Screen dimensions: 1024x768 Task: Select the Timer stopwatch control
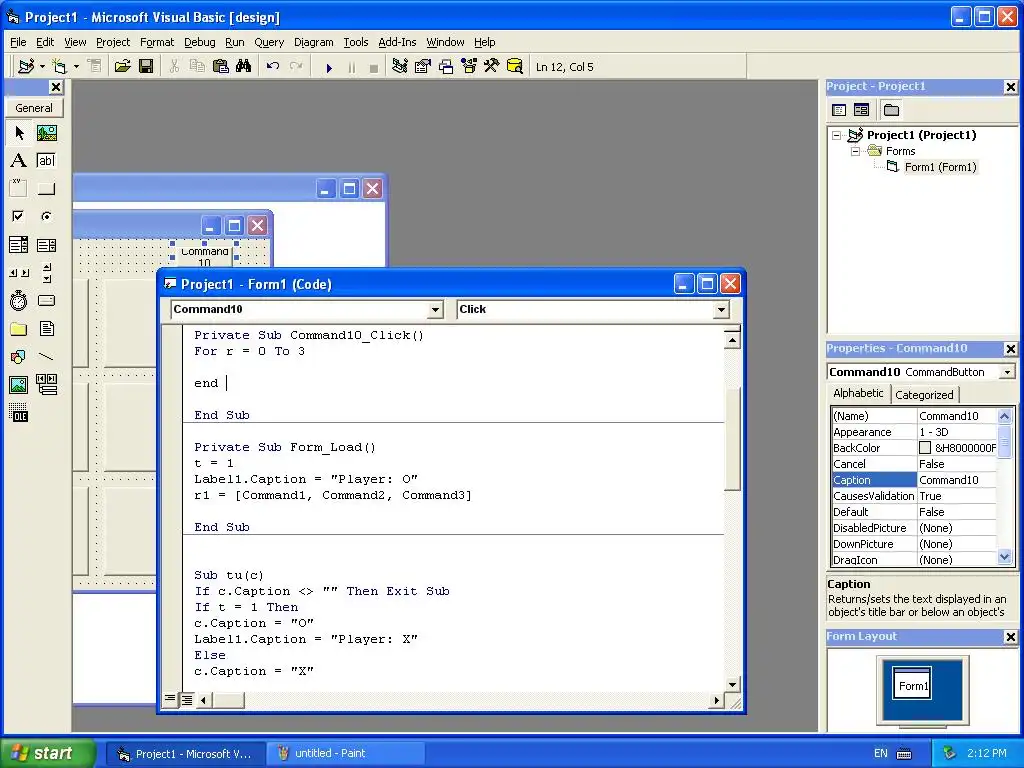[19, 300]
